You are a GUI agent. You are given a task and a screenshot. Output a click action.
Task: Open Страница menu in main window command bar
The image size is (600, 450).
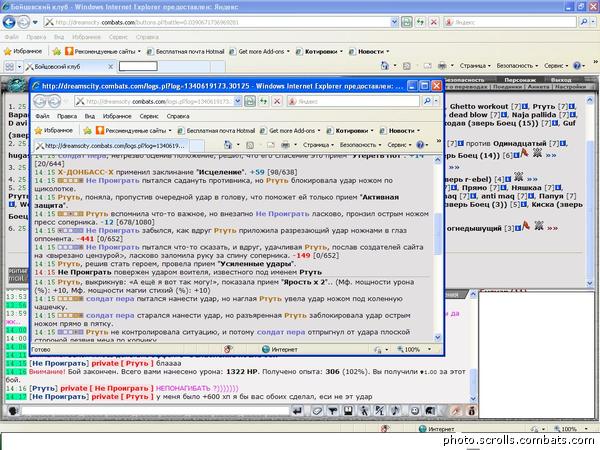point(475,66)
